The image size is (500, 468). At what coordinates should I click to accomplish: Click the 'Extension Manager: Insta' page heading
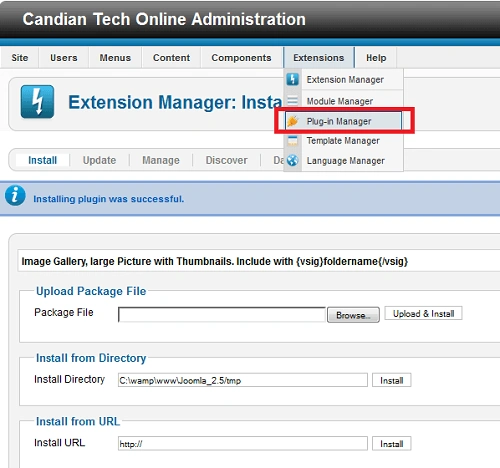click(x=175, y=102)
